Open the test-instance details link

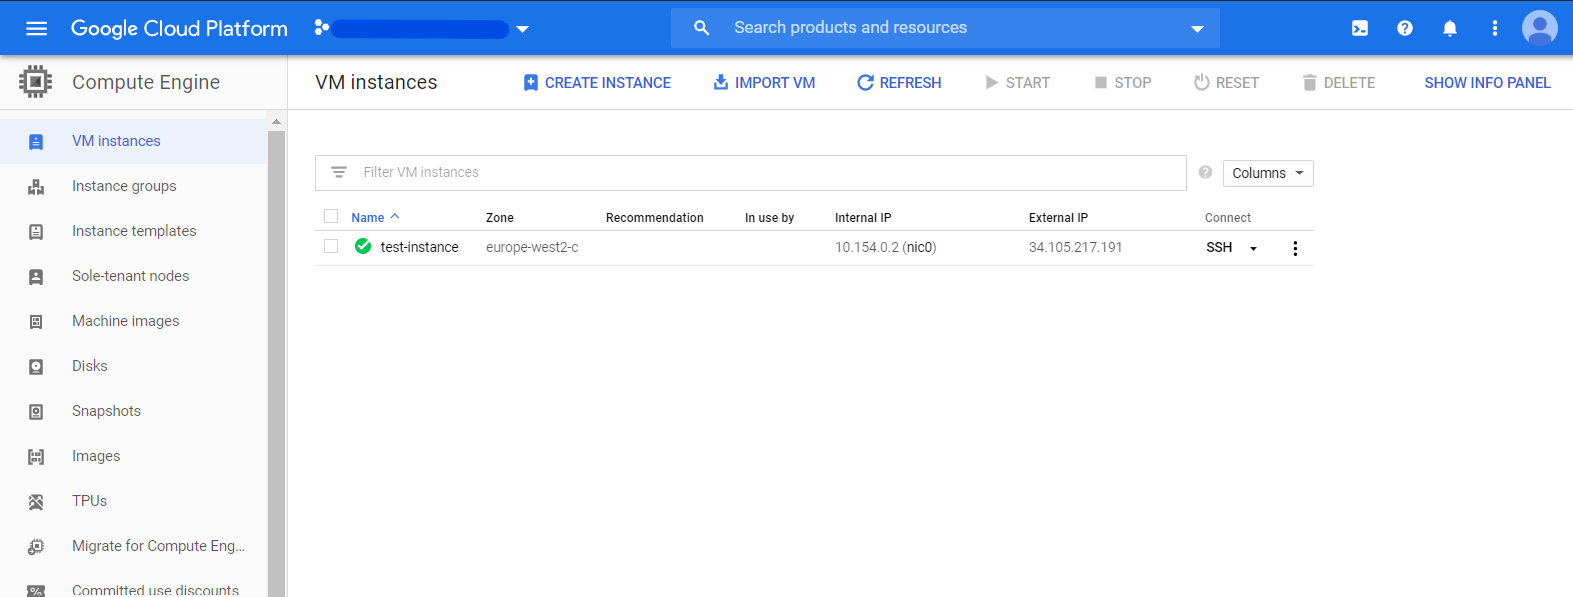click(419, 247)
